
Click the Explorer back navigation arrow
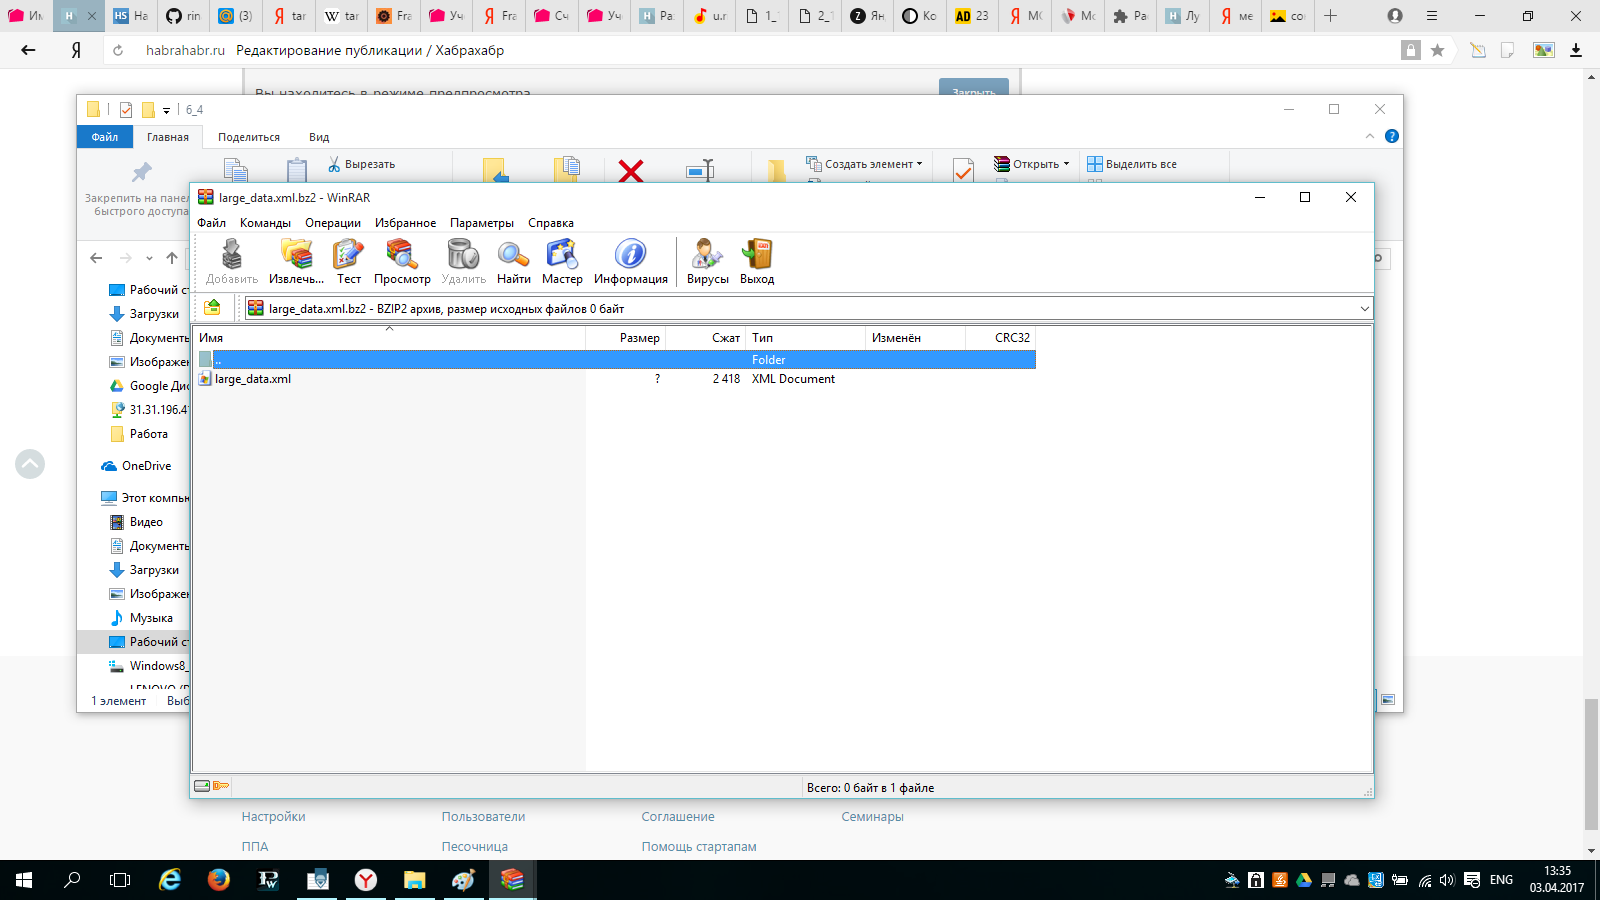pyautogui.click(x=96, y=258)
